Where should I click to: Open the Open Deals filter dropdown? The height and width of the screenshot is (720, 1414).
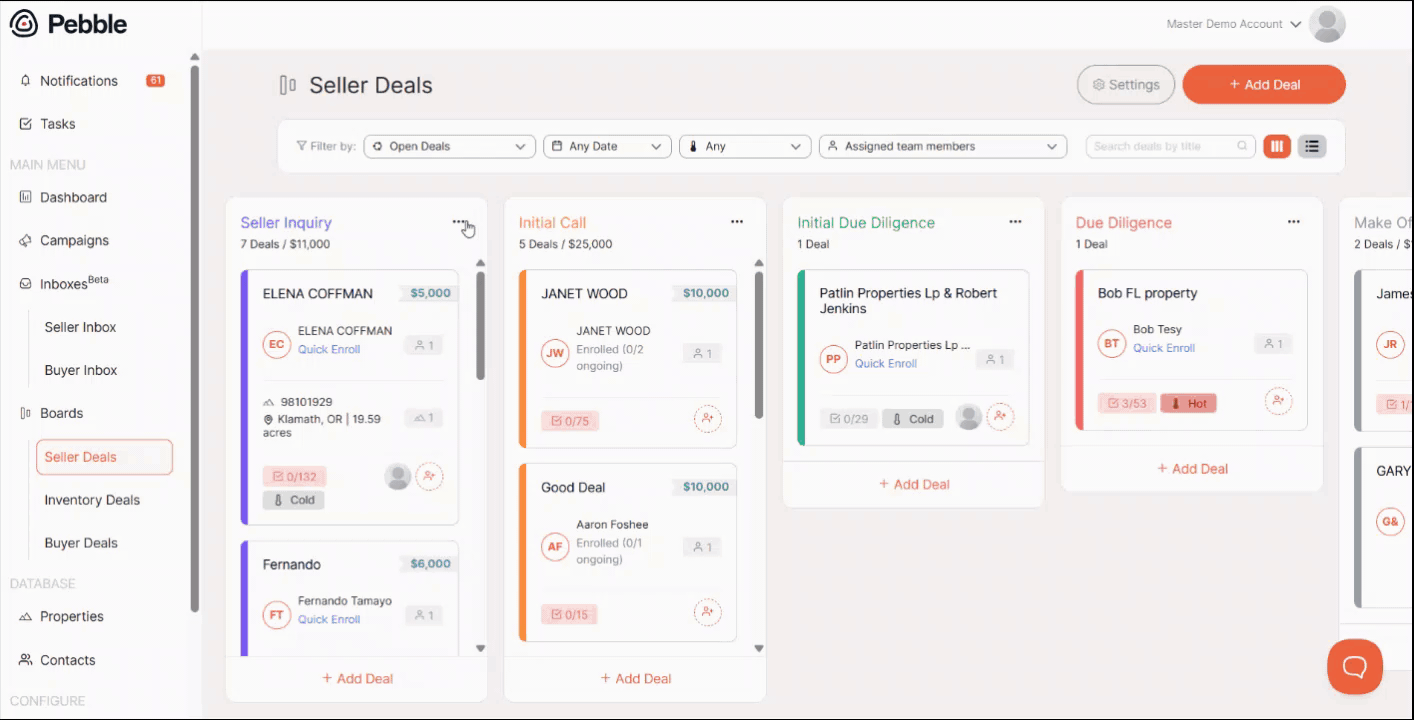pos(450,146)
